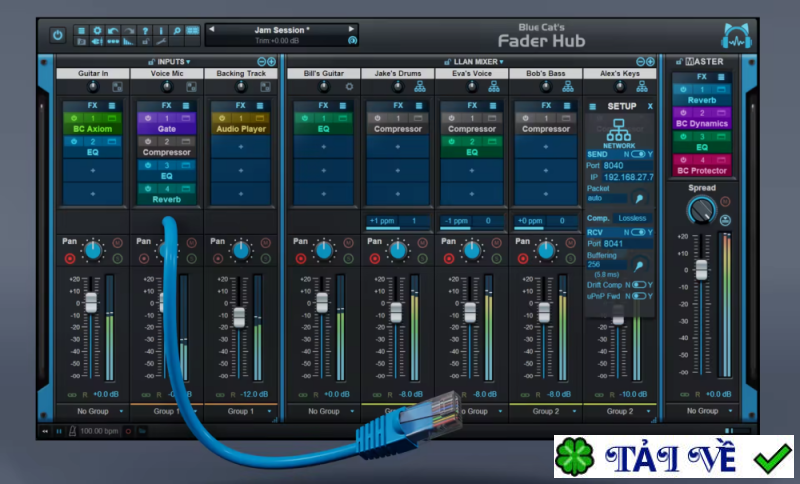Open the BC Protector effect slot
Viewport: 800px width, 484px height.
702,166
